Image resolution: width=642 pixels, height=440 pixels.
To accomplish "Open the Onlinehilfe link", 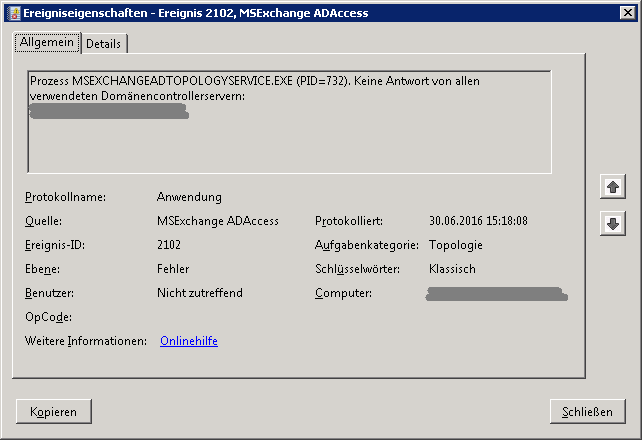I will 189,341.
